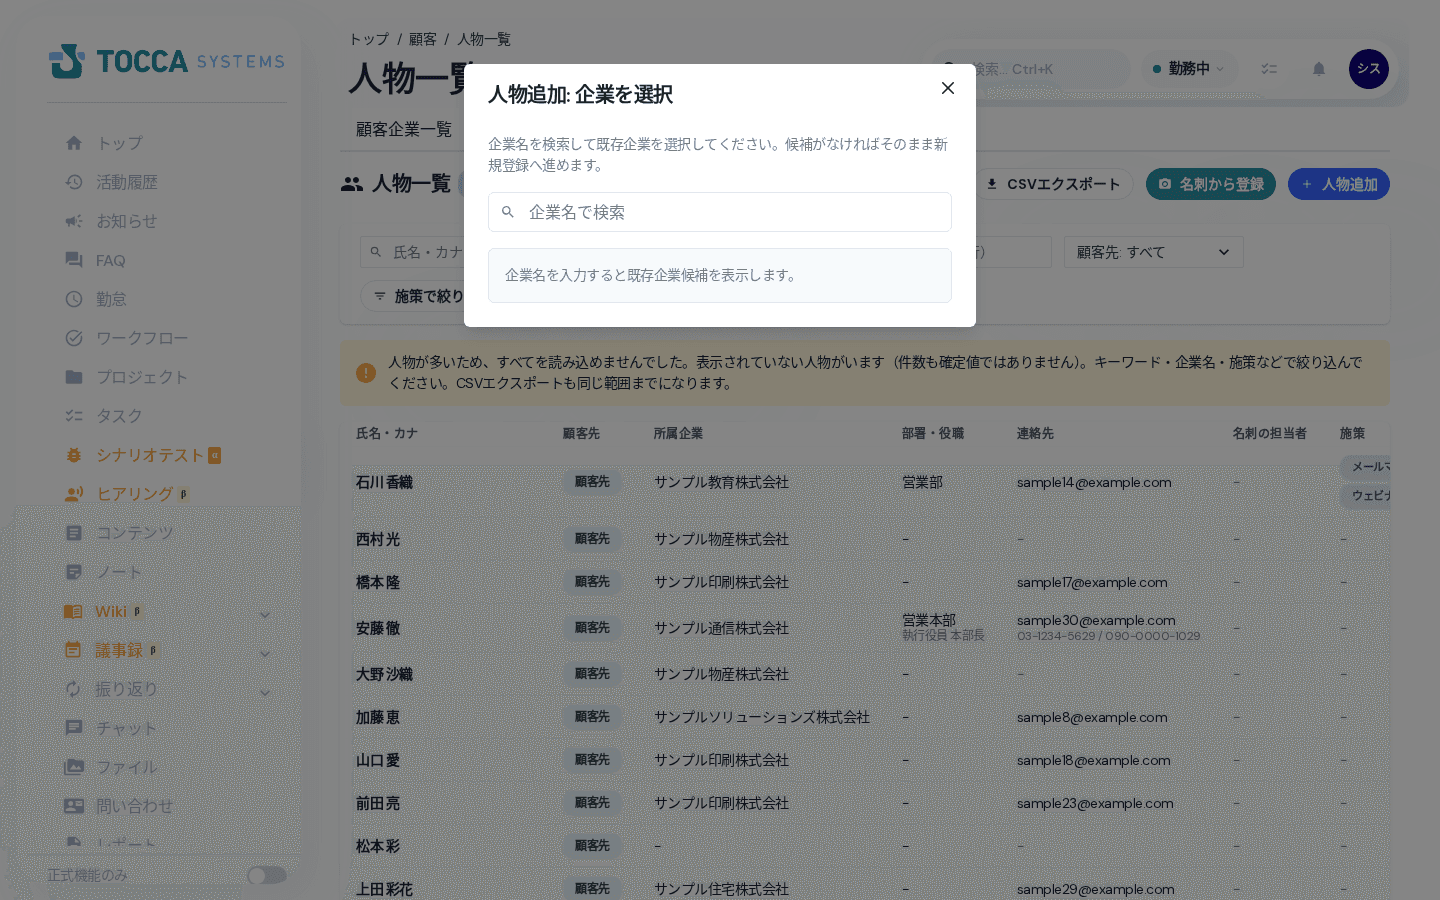Screen dimensions: 1440x900
Task: Click the 連絡先 column header
Action: [1035, 433]
